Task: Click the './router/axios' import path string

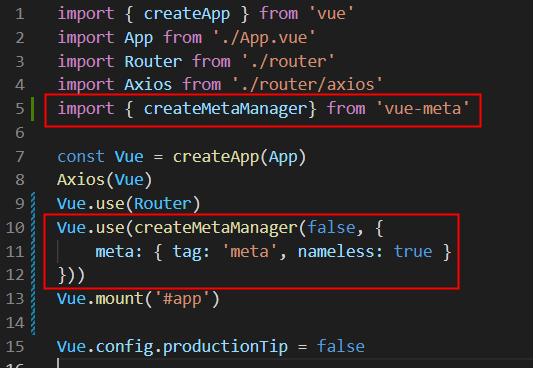Action: tap(308, 84)
